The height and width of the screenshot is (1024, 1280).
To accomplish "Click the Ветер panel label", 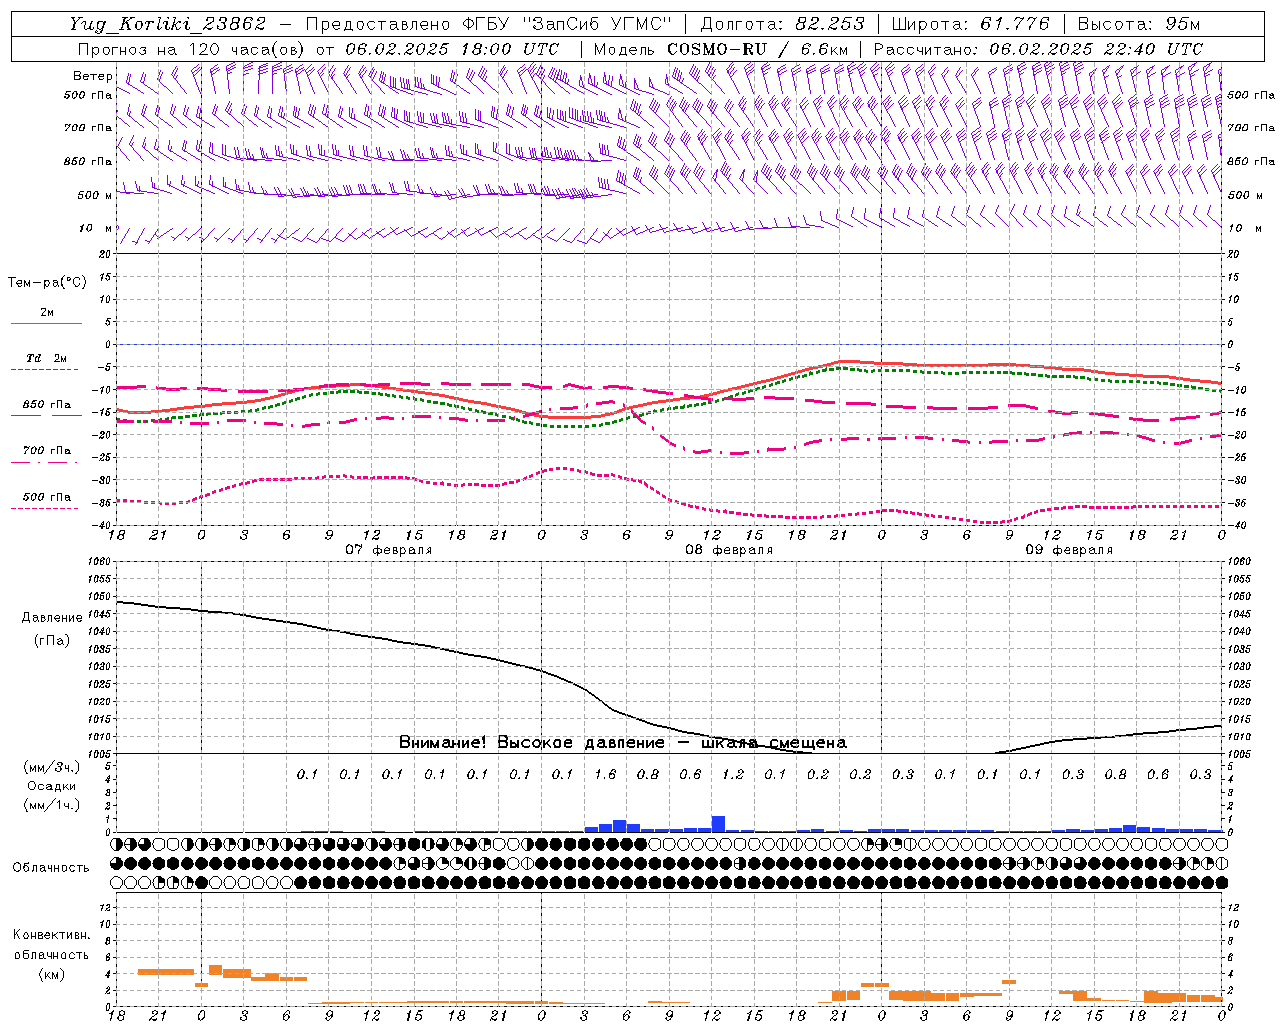I will (93, 76).
